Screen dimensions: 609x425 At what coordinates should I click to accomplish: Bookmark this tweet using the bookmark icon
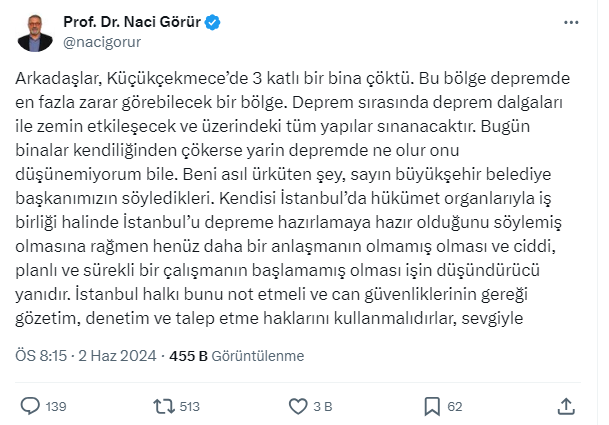point(431,406)
